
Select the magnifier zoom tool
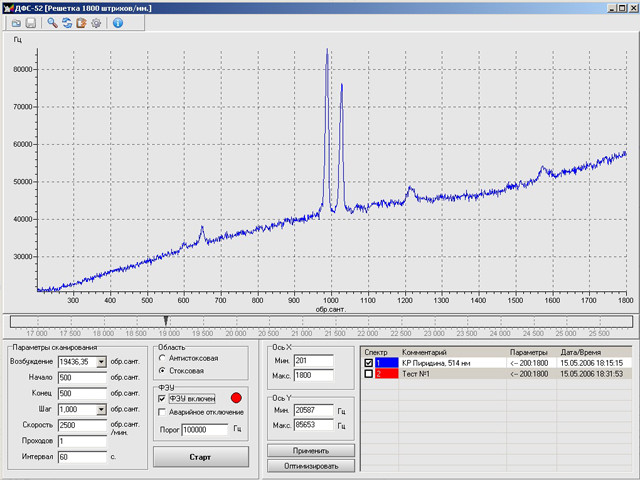52,22
